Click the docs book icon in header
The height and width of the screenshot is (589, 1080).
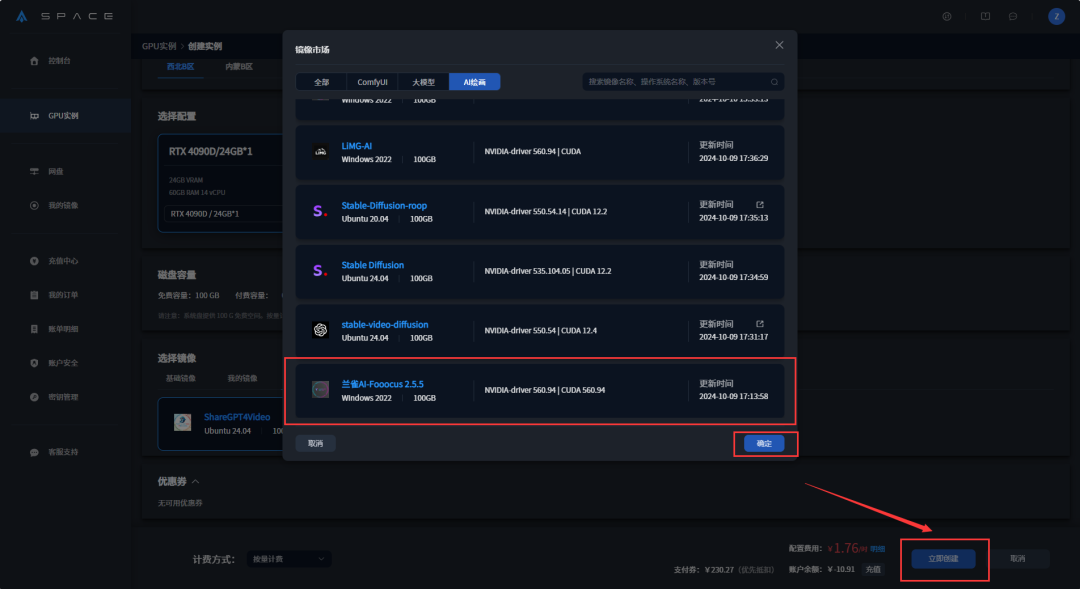pyautogui.click(x=986, y=17)
